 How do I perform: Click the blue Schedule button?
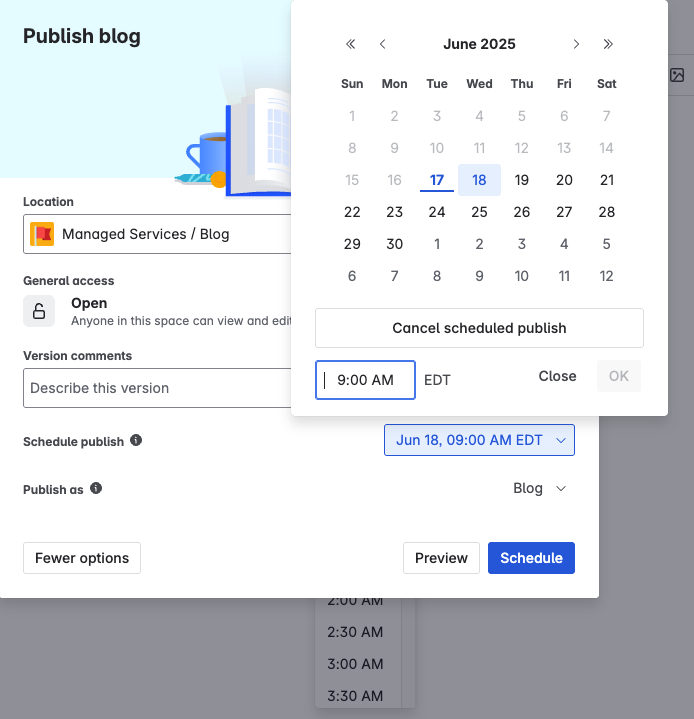[531, 558]
